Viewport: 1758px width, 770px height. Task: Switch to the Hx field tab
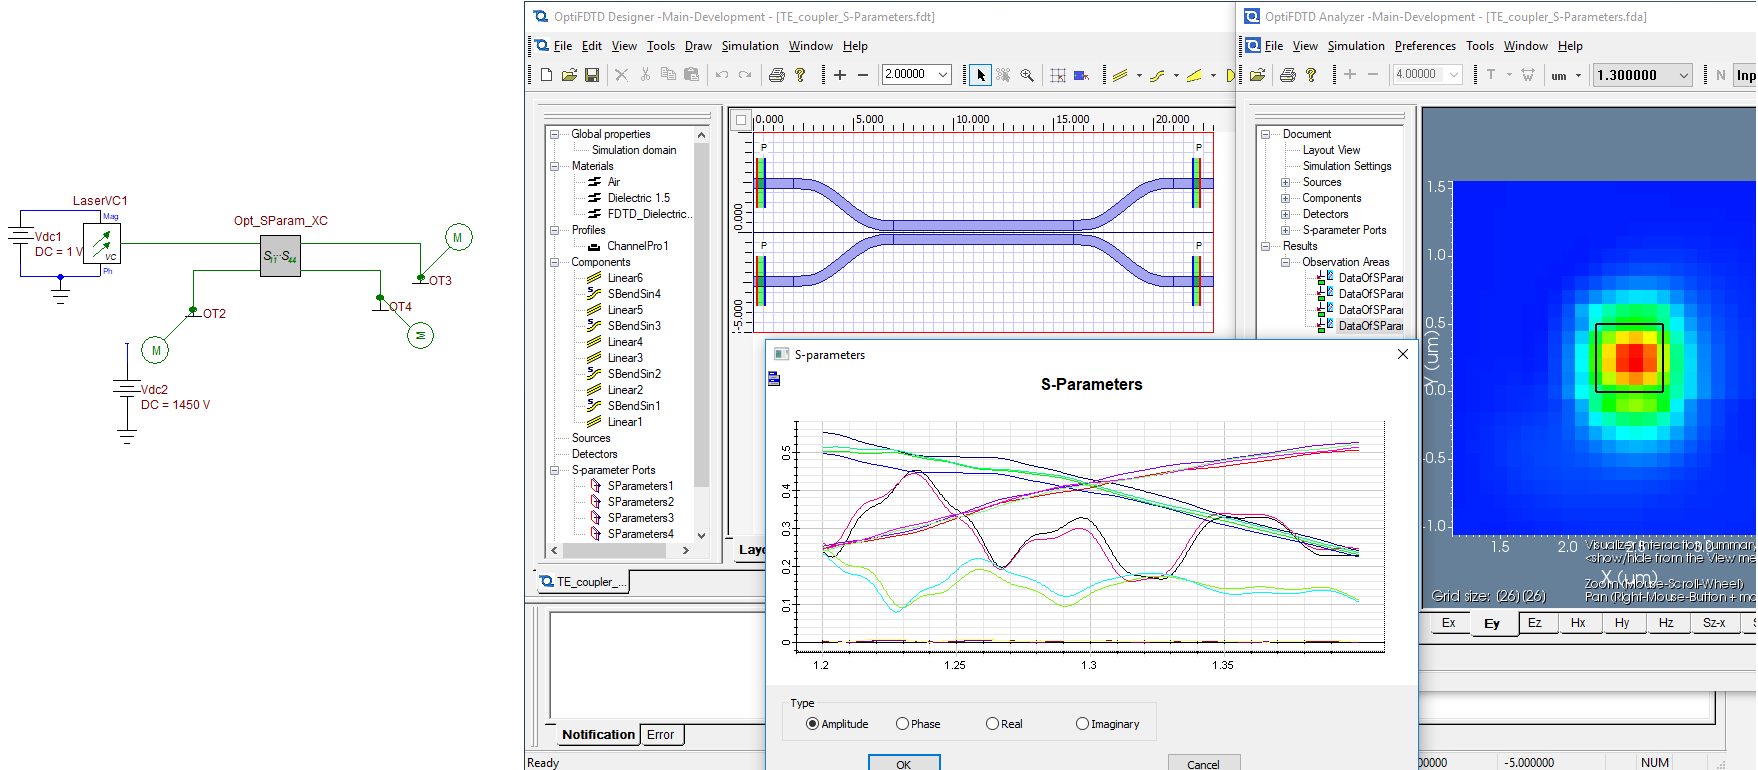click(x=1578, y=623)
